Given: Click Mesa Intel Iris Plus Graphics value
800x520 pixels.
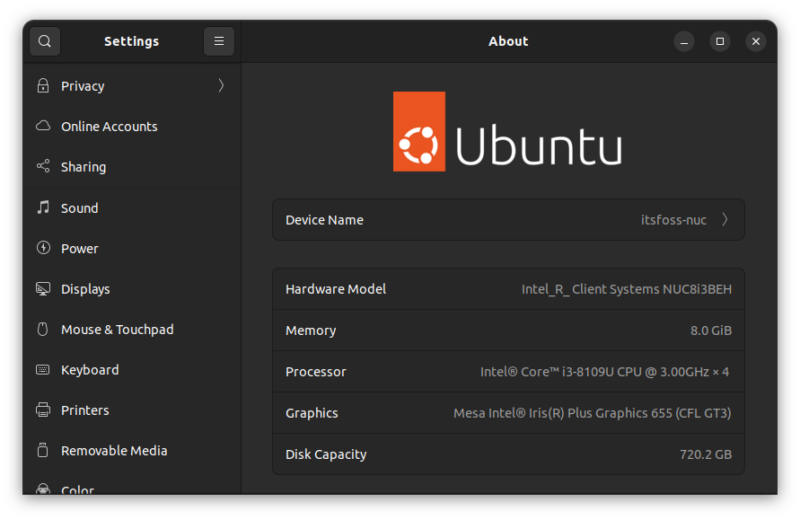Looking at the screenshot, I should pos(592,413).
